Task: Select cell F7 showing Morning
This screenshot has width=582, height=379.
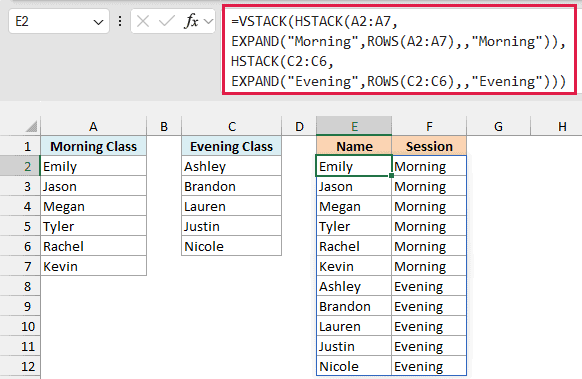Action: [x=429, y=267]
